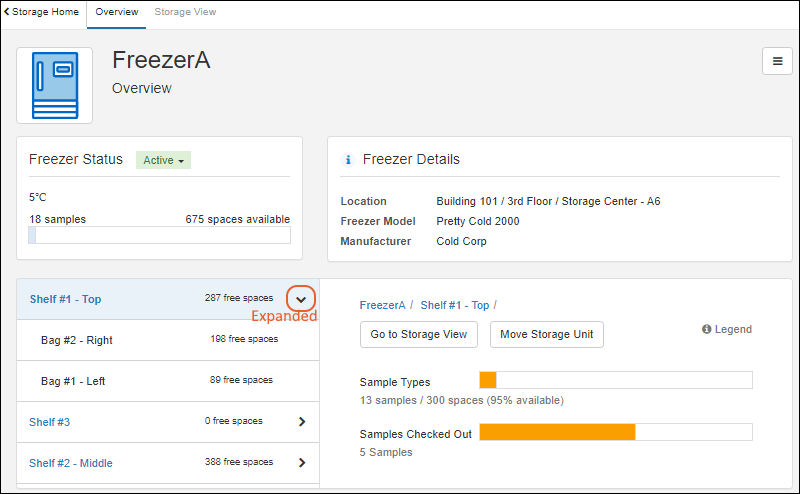This screenshot has height=494, width=800.
Task: Go back to Storage Home
Action: 43,12
